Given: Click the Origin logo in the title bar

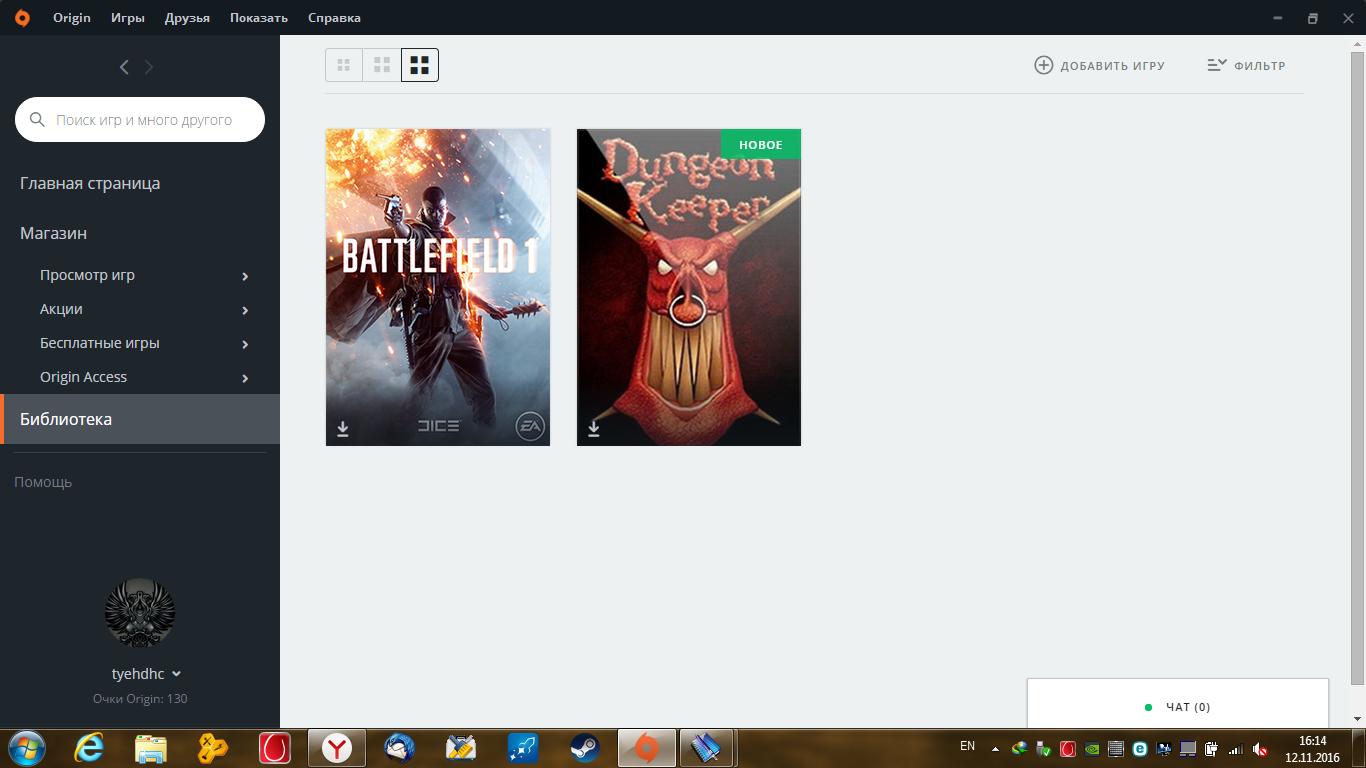Looking at the screenshot, I should point(22,18).
